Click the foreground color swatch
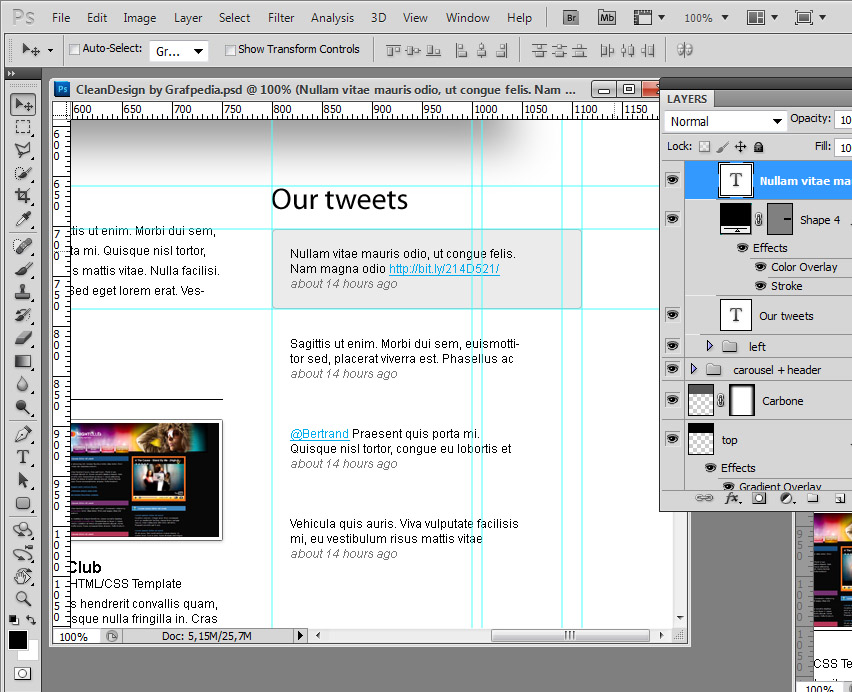852x692 pixels. click(18, 640)
